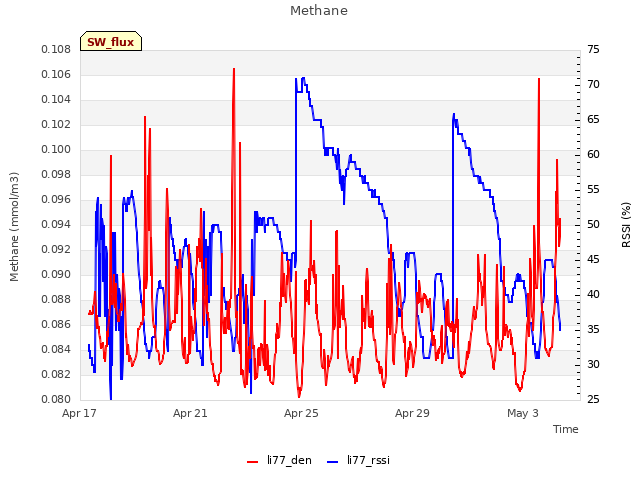
Task: Toggle the li77_den legend entry
Action: click(279, 460)
